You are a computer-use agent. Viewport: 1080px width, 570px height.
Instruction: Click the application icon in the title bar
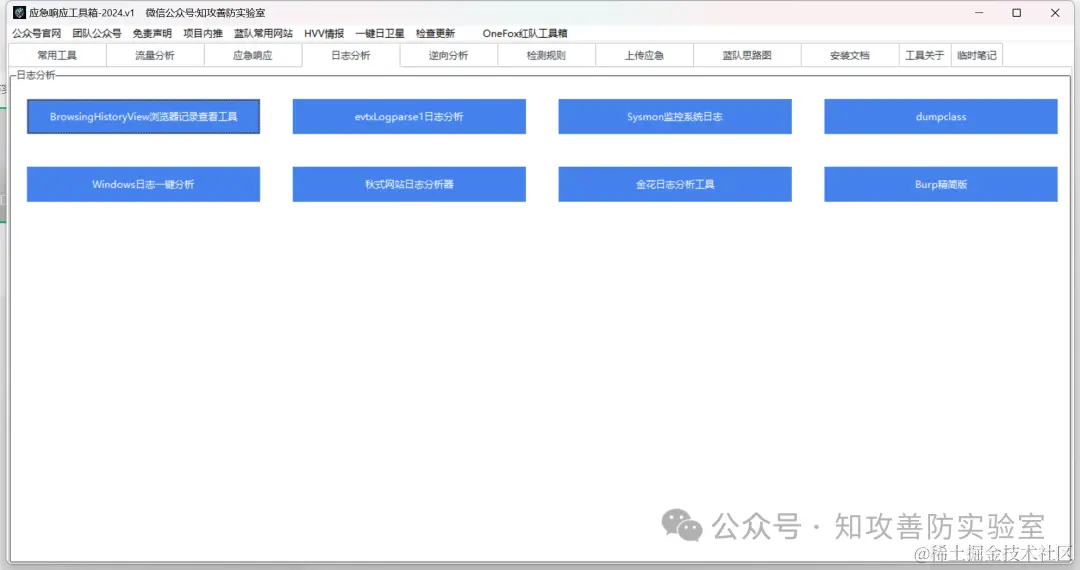19,12
